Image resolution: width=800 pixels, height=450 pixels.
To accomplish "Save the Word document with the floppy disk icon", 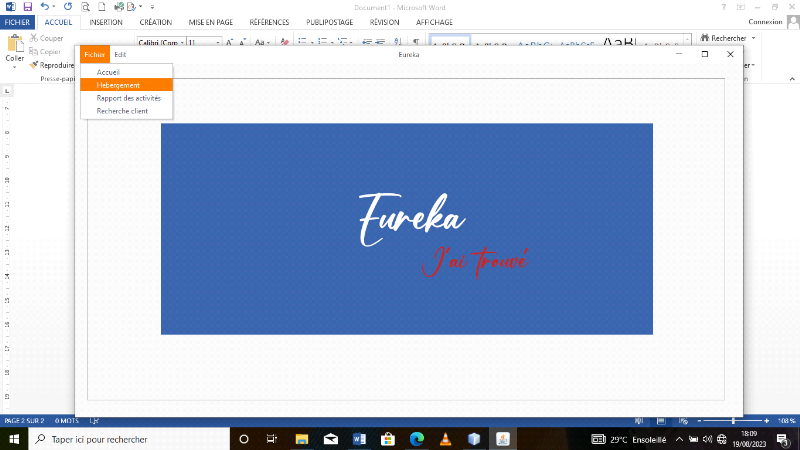I will point(28,7).
